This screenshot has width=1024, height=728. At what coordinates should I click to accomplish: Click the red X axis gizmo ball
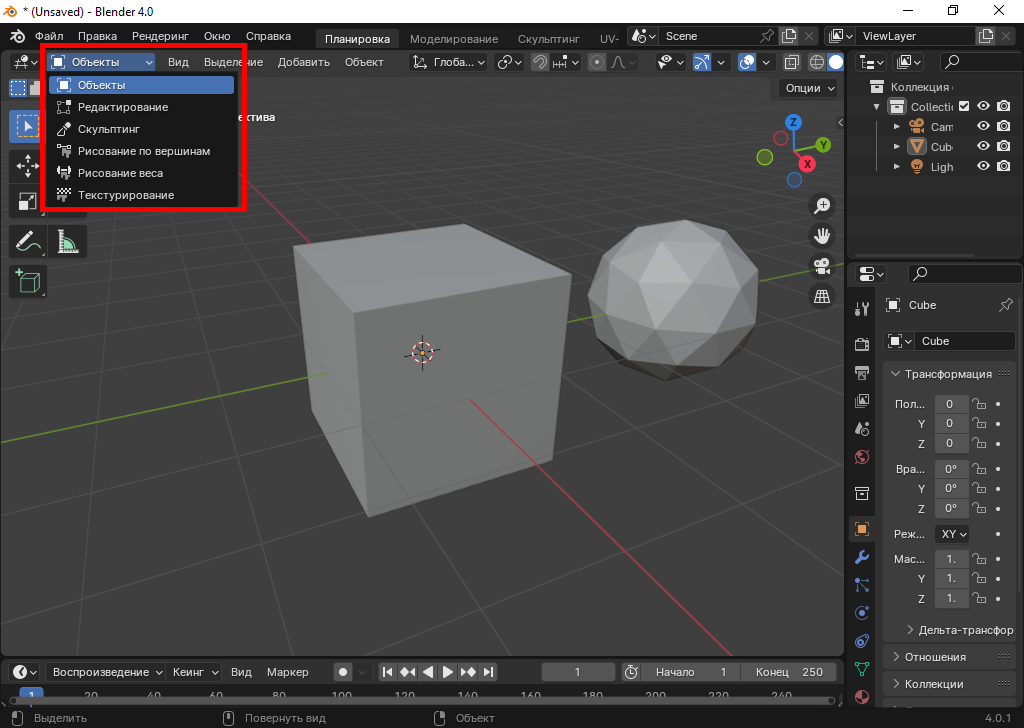[807, 164]
